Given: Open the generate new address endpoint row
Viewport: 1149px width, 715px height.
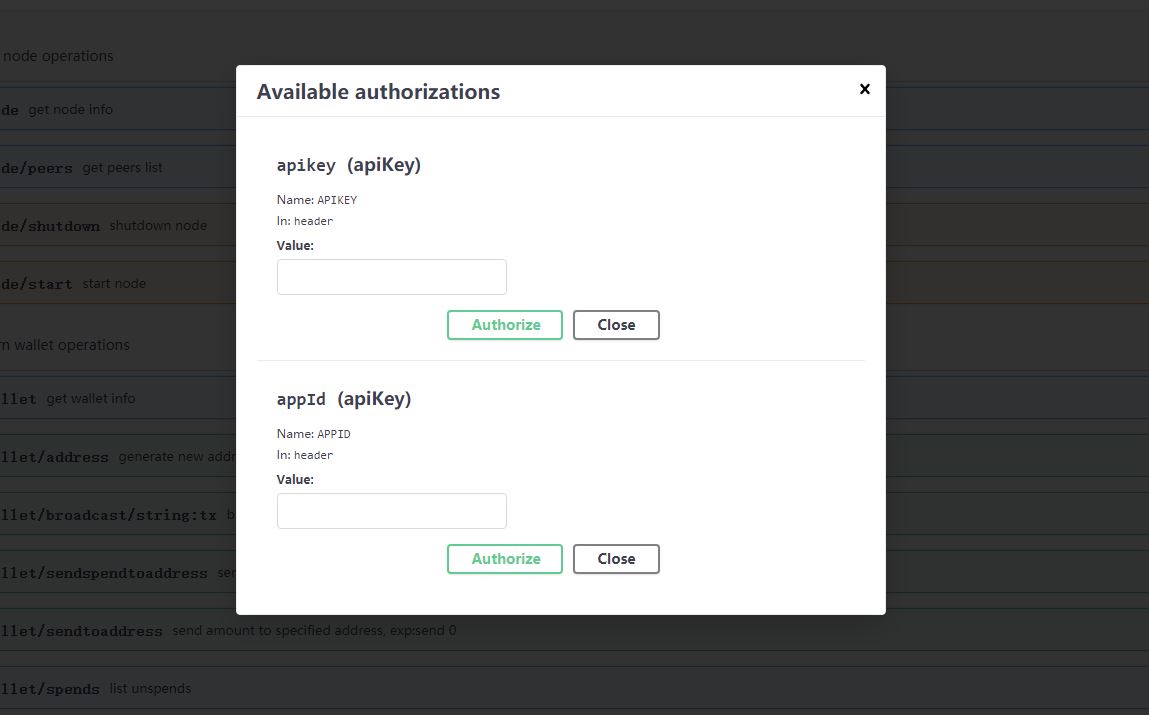Looking at the screenshot, I should click(x=574, y=456).
